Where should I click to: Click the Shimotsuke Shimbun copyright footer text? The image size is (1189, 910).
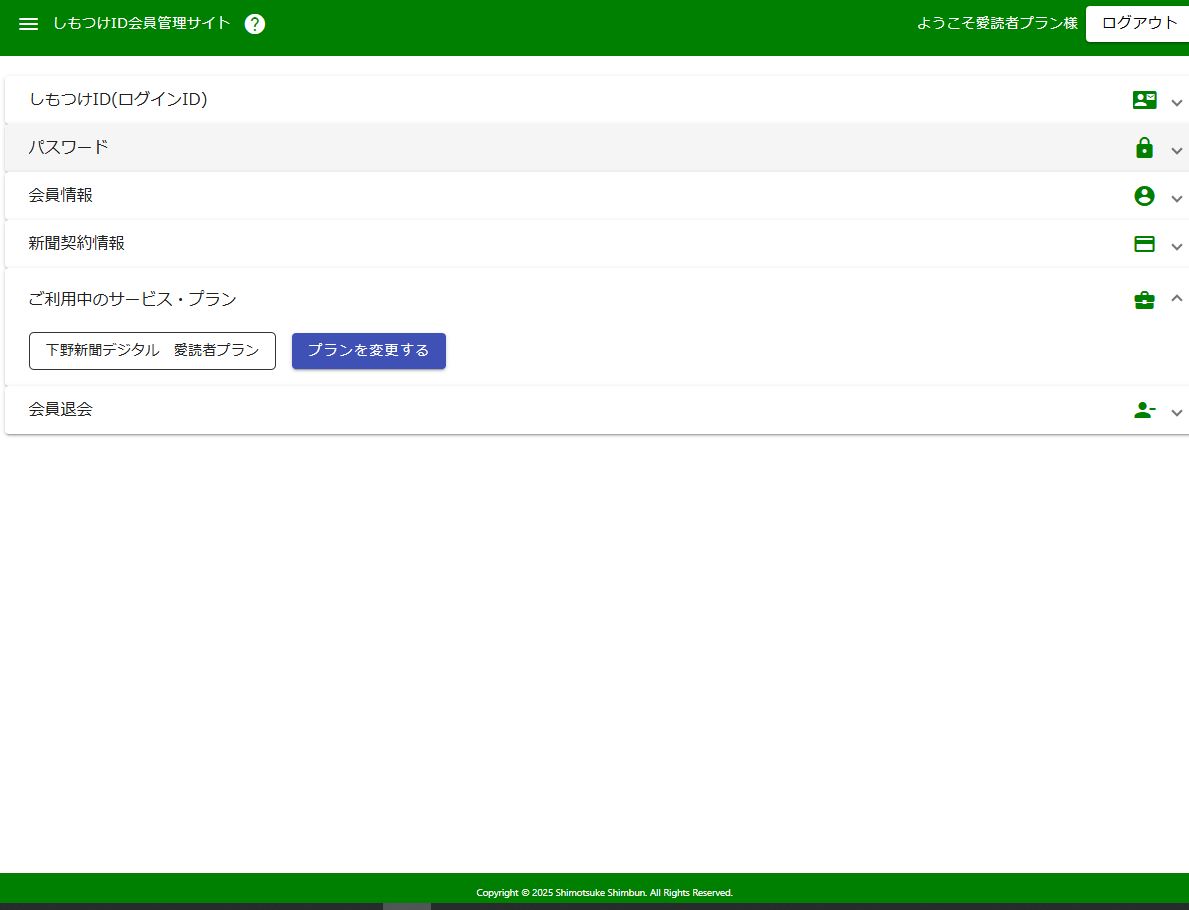tap(604, 893)
